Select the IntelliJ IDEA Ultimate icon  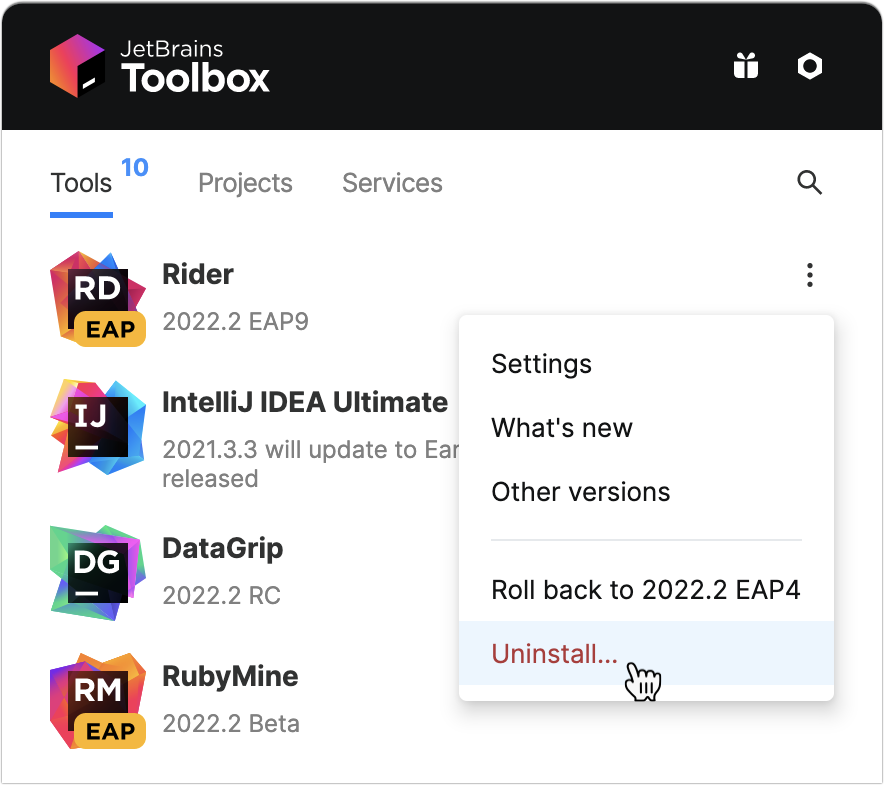(x=97, y=423)
